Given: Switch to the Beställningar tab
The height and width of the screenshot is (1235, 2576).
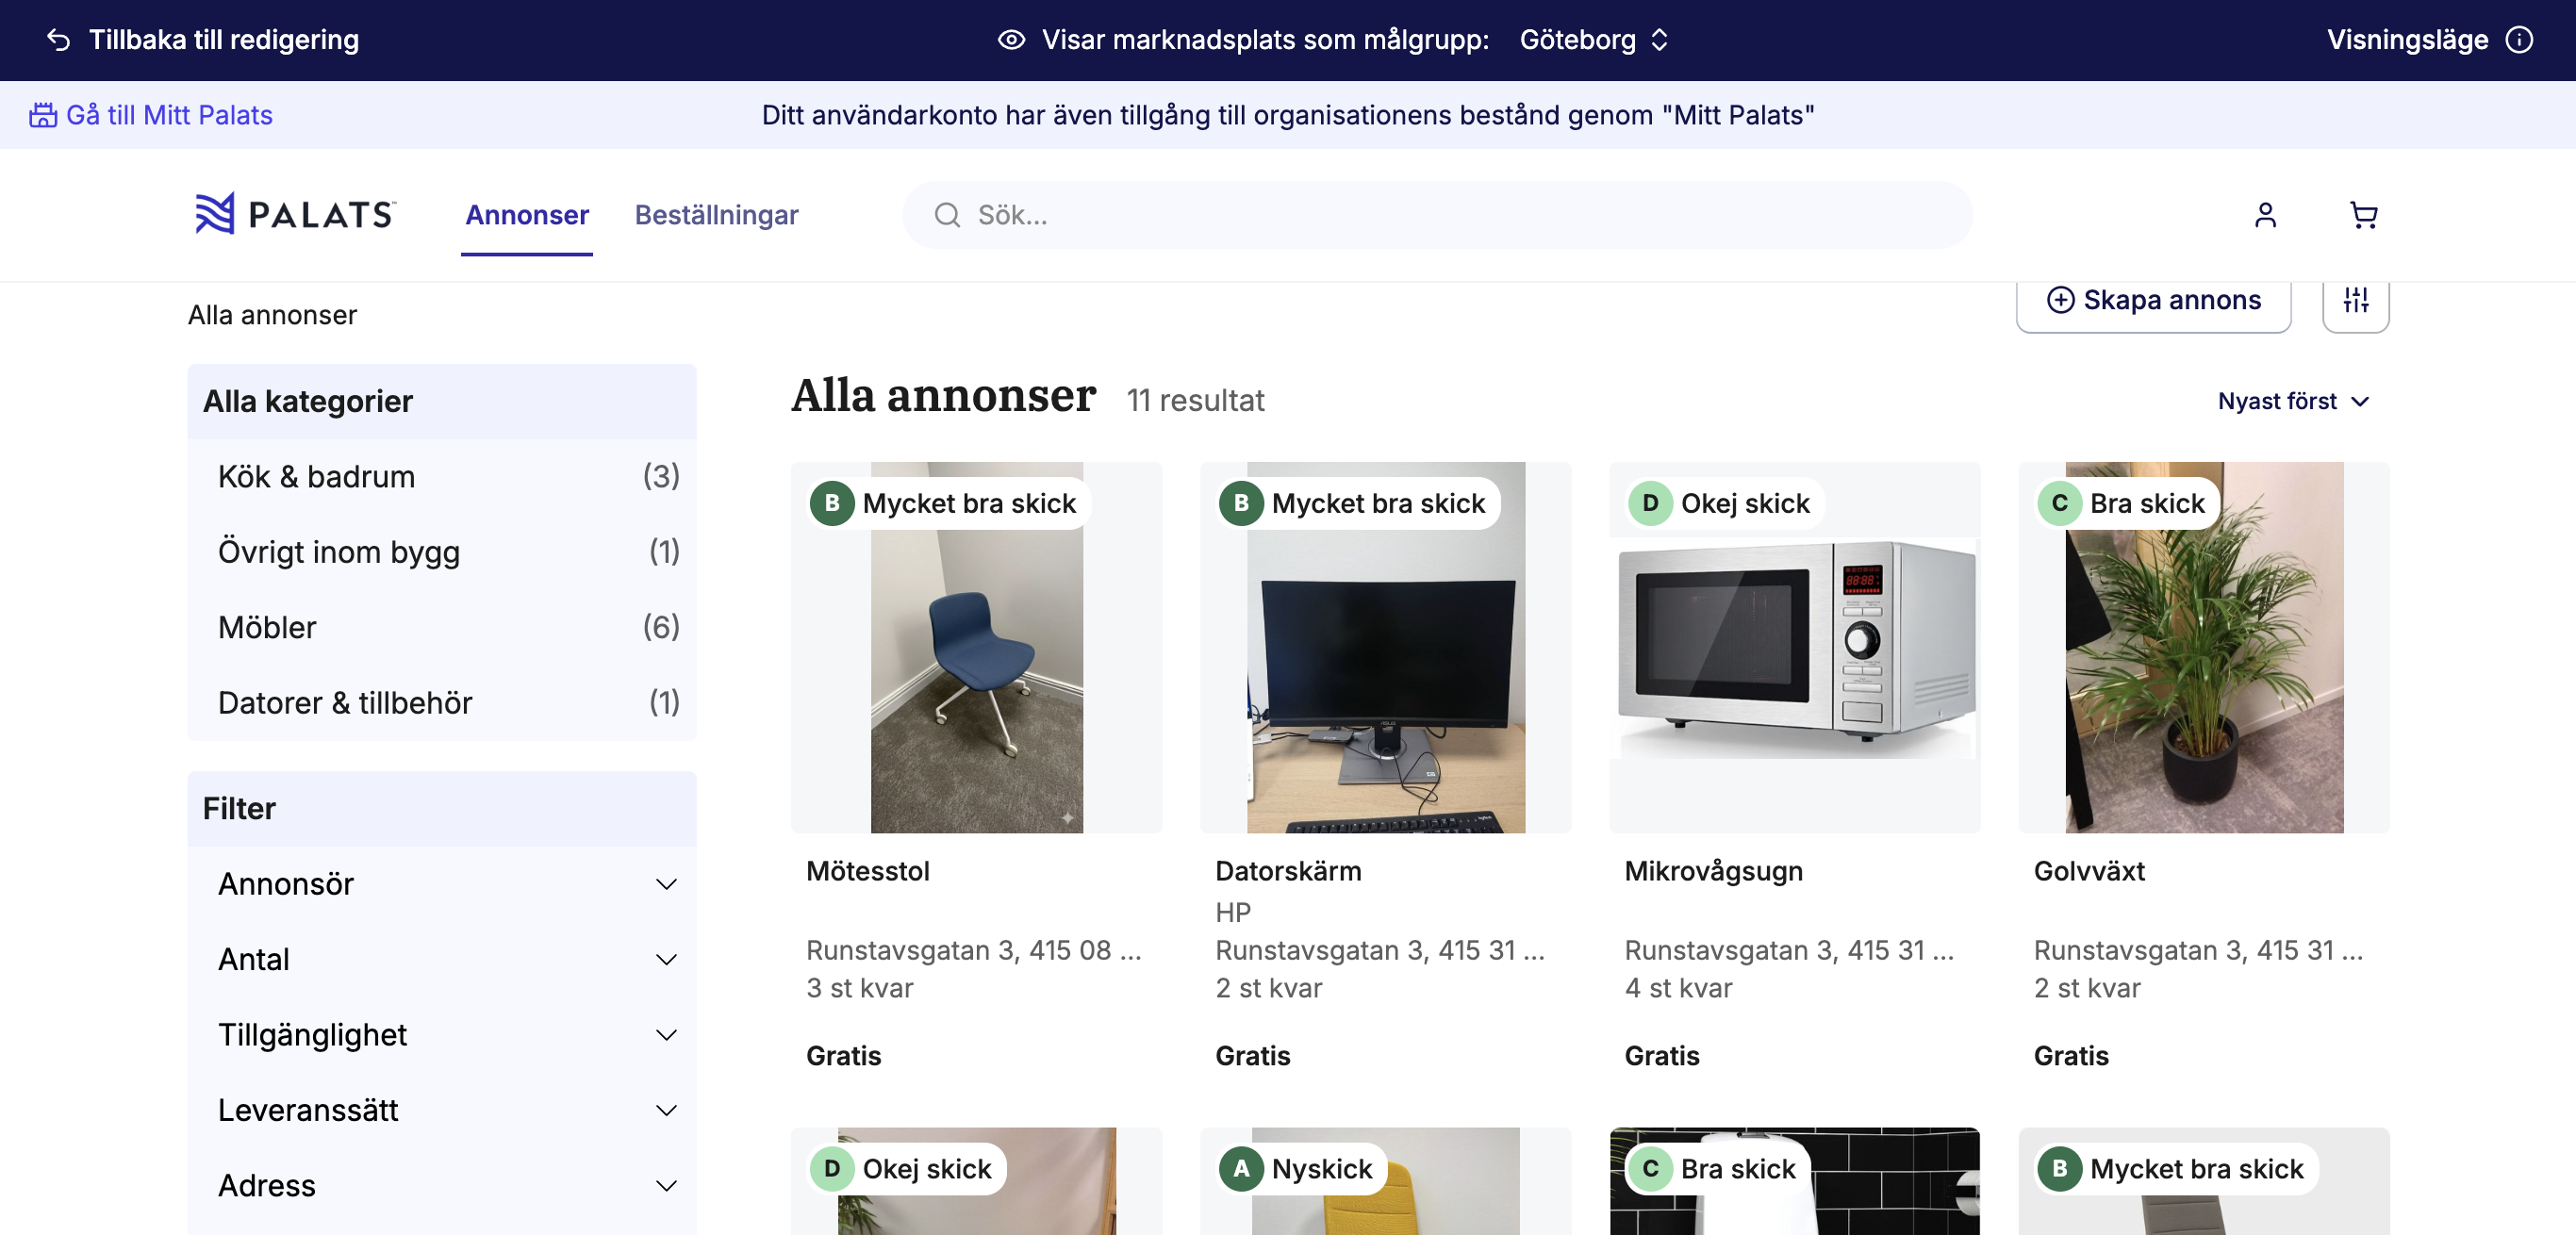Looking at the screenshot, I should point(716,215).
